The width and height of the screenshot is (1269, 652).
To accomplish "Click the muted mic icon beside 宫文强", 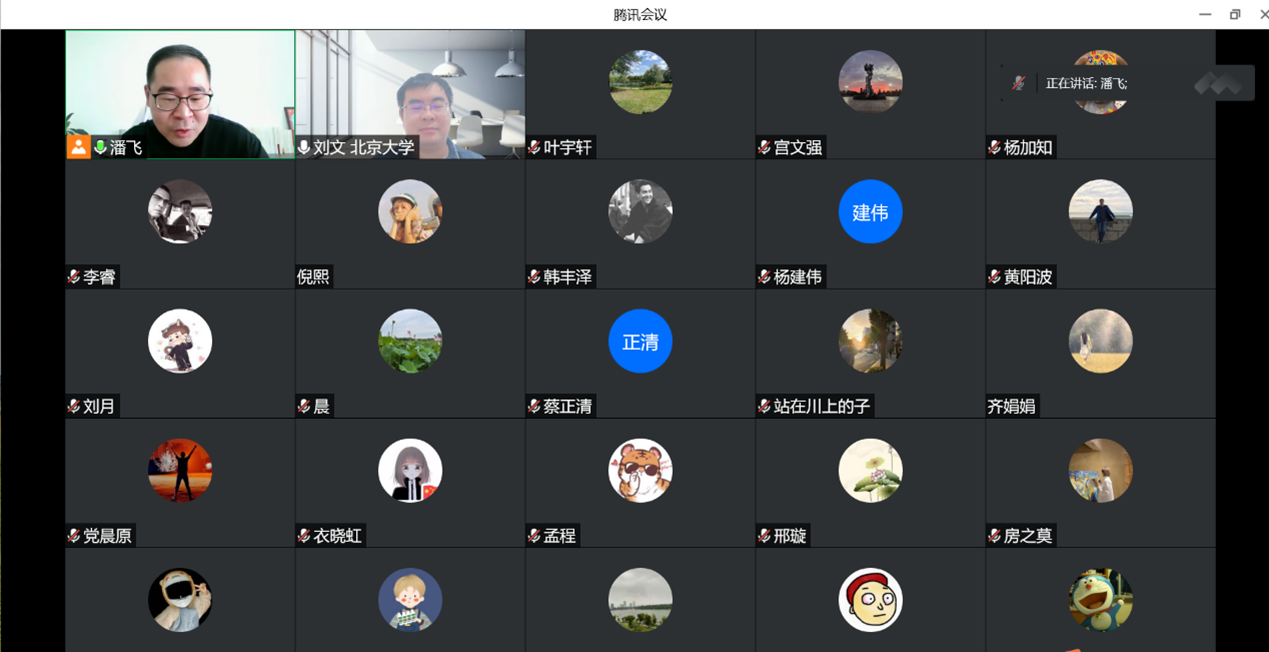I will pos(765,148).
